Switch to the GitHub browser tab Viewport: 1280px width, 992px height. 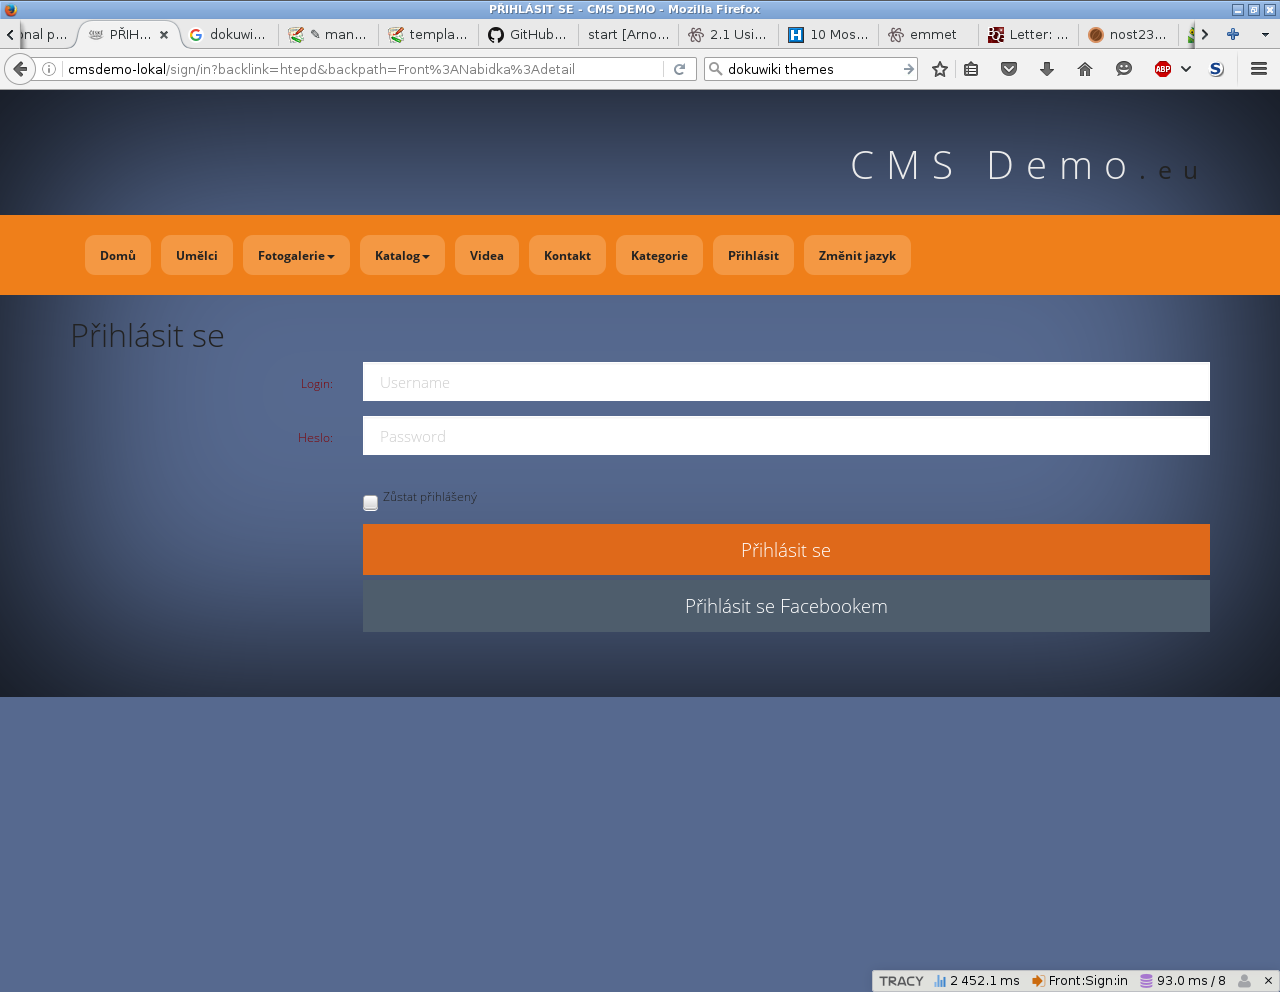[x=527, y=34]
